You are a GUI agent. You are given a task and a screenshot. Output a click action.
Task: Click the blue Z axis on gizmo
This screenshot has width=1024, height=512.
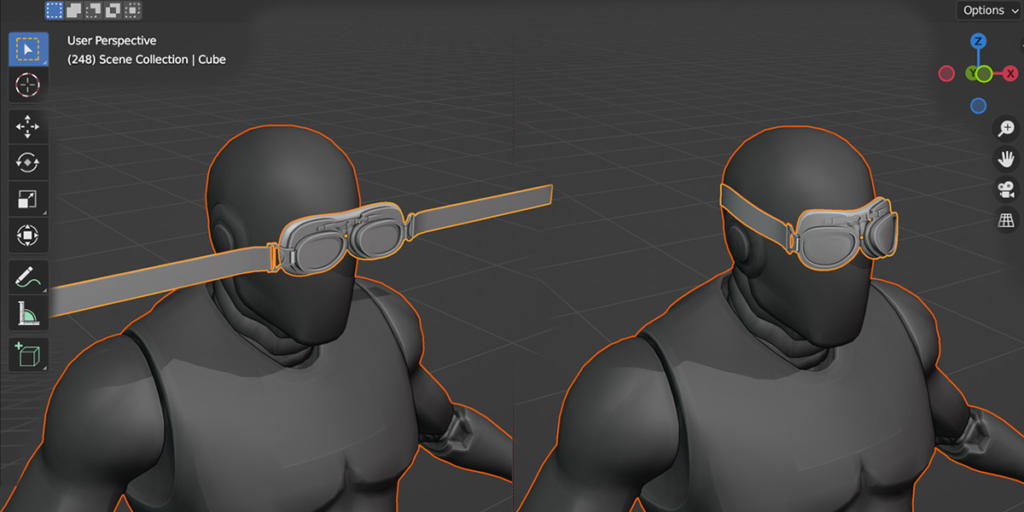(x=978, y=41)
